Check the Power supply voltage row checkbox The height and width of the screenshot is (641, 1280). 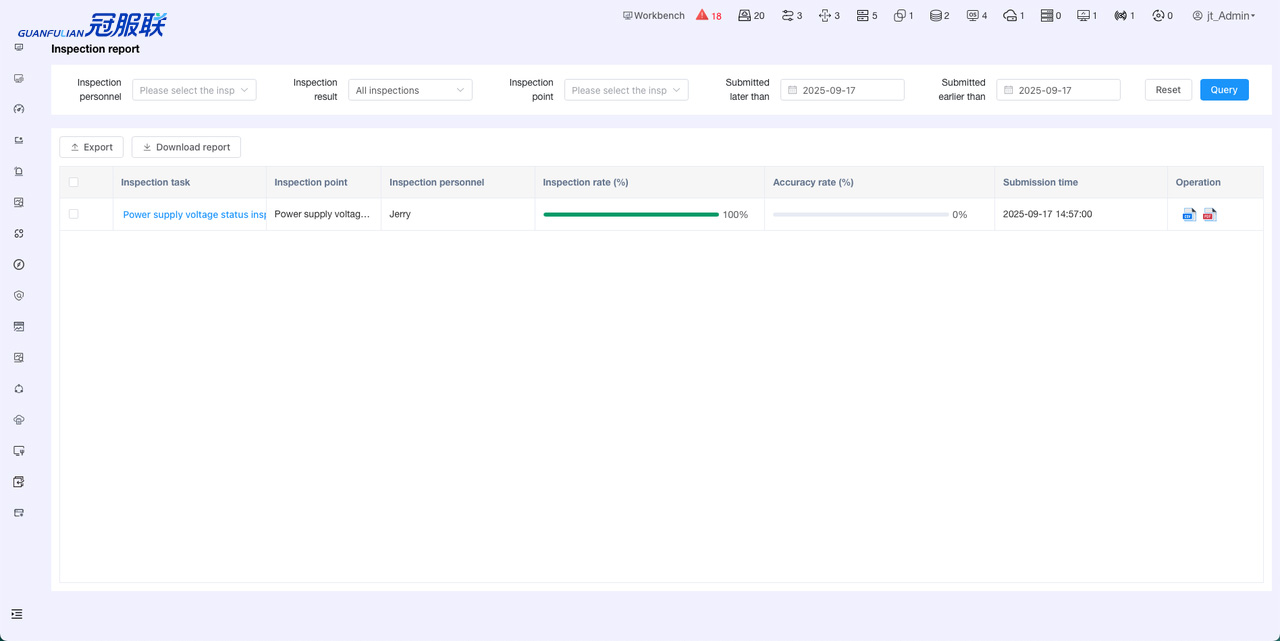(74, 214)
